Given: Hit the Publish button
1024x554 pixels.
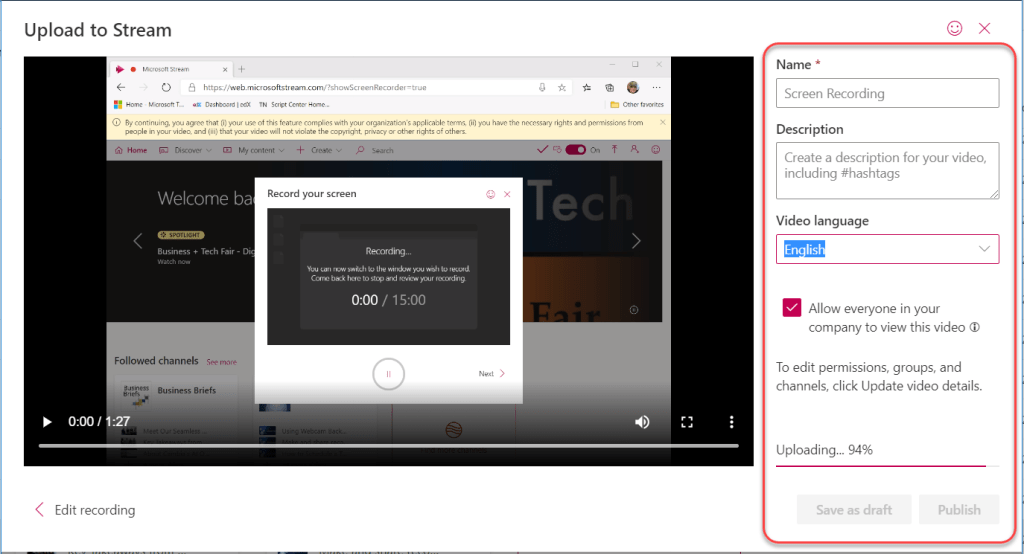Looking at the screenshot, I should pyautogui.click(x=959, y=510).
